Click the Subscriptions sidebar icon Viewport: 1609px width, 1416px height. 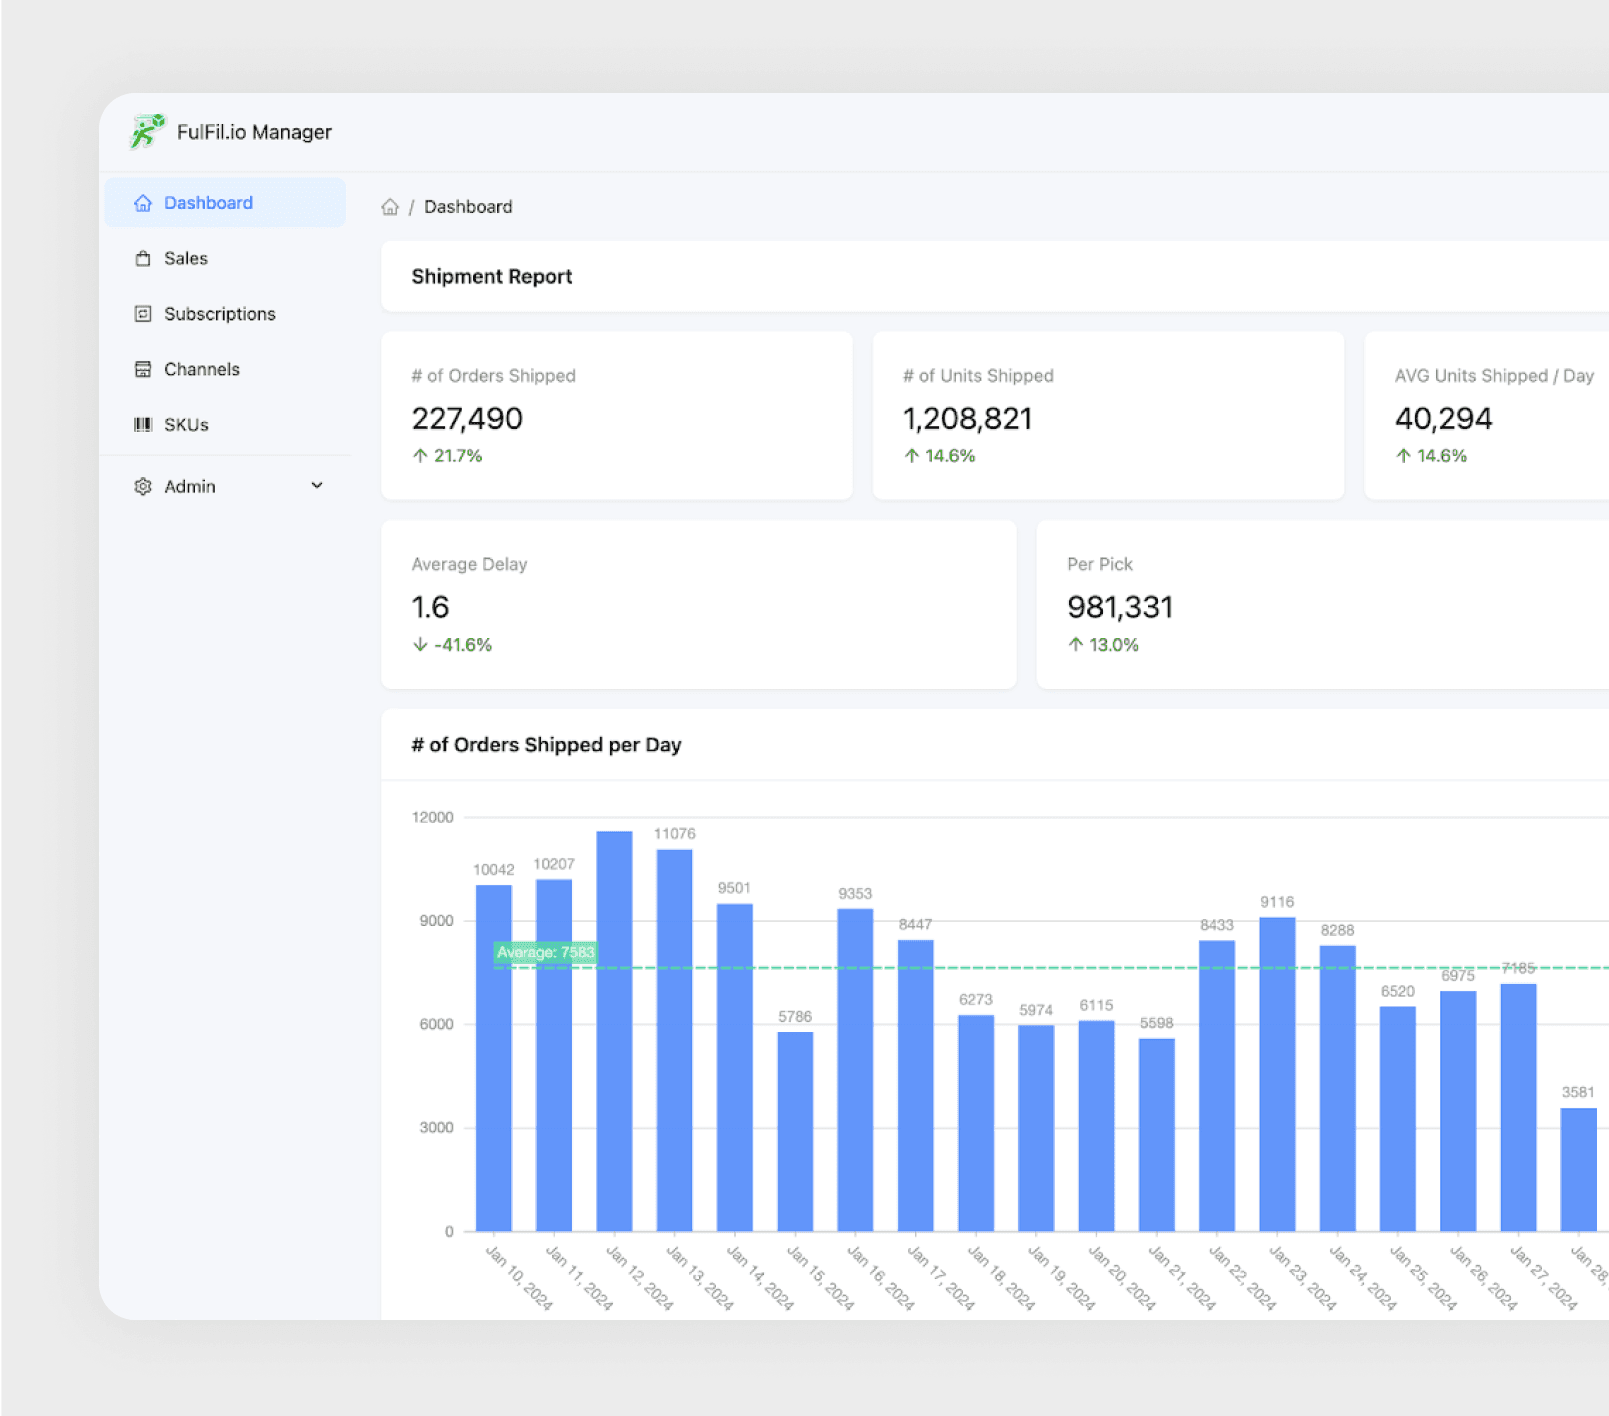[x=143, y=314]
